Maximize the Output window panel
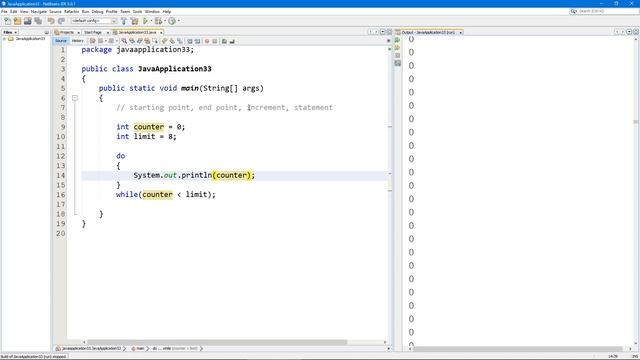640x360 pixels. [x=636, y=32]
